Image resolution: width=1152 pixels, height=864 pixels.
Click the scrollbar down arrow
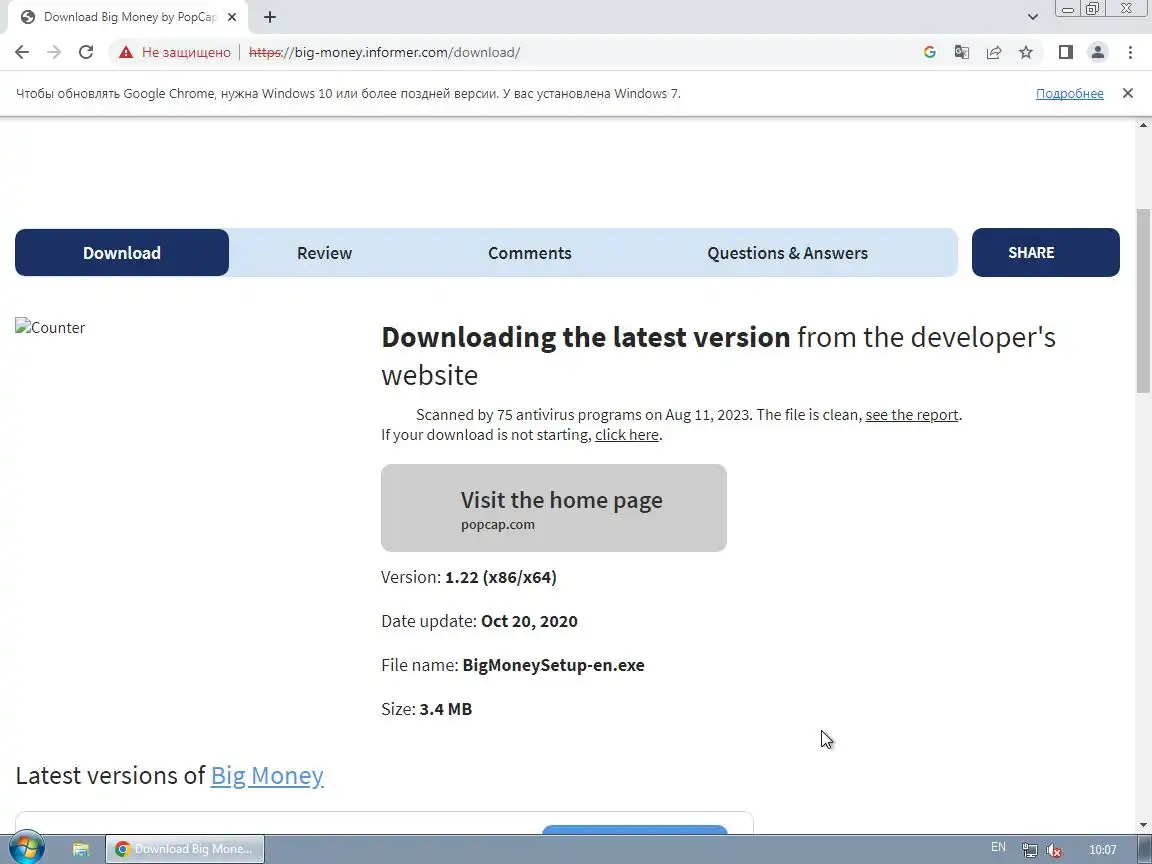pos(1143,825)
